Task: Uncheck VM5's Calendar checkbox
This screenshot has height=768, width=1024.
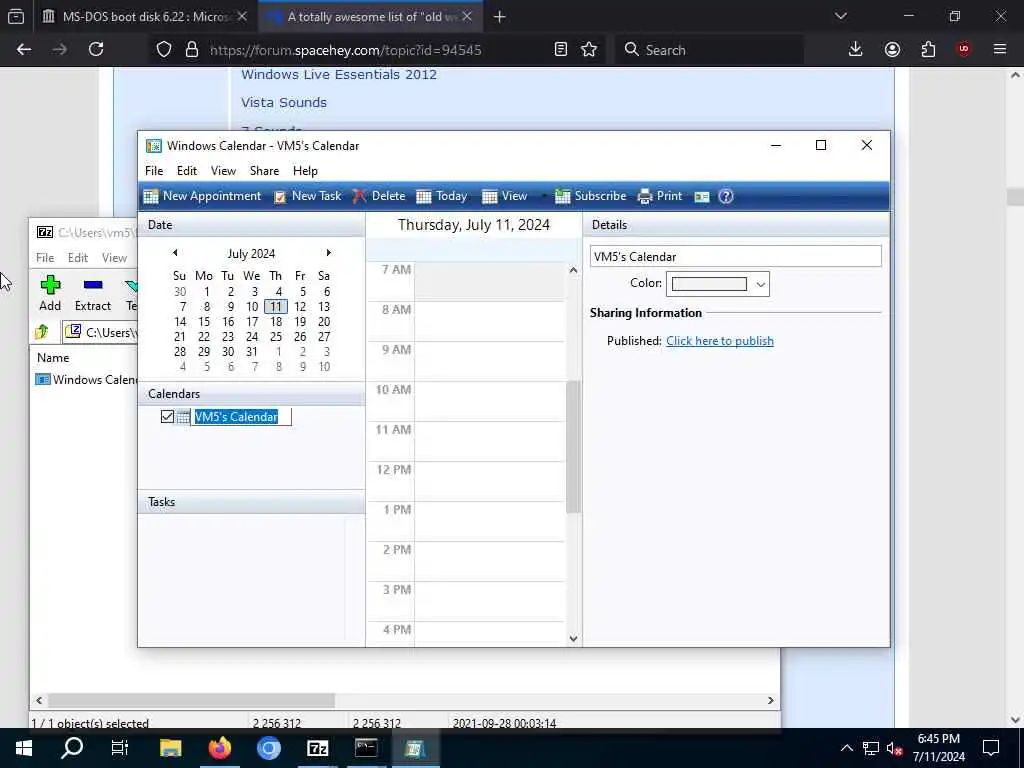Action: tap(167, 417)
